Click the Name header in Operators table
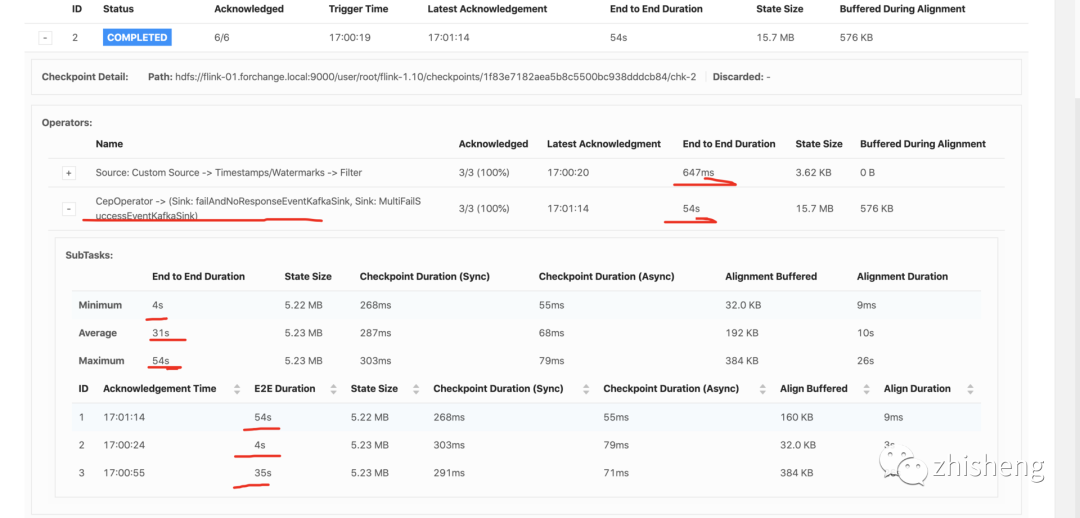The width and height of the screenshot is (1080, 518). 109,144
